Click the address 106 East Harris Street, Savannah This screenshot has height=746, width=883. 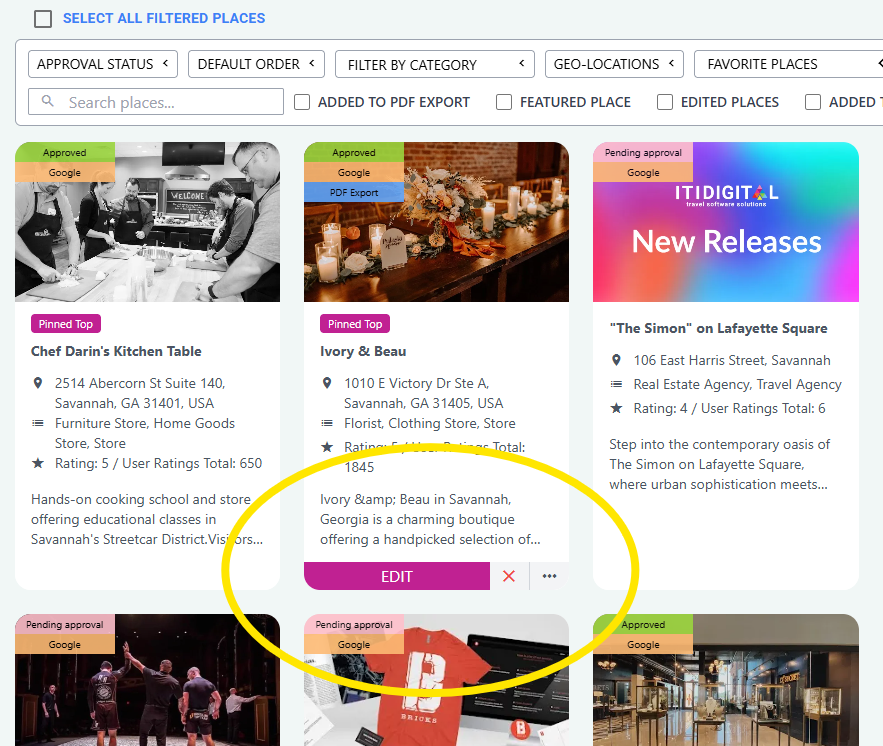tap(732, 360)
